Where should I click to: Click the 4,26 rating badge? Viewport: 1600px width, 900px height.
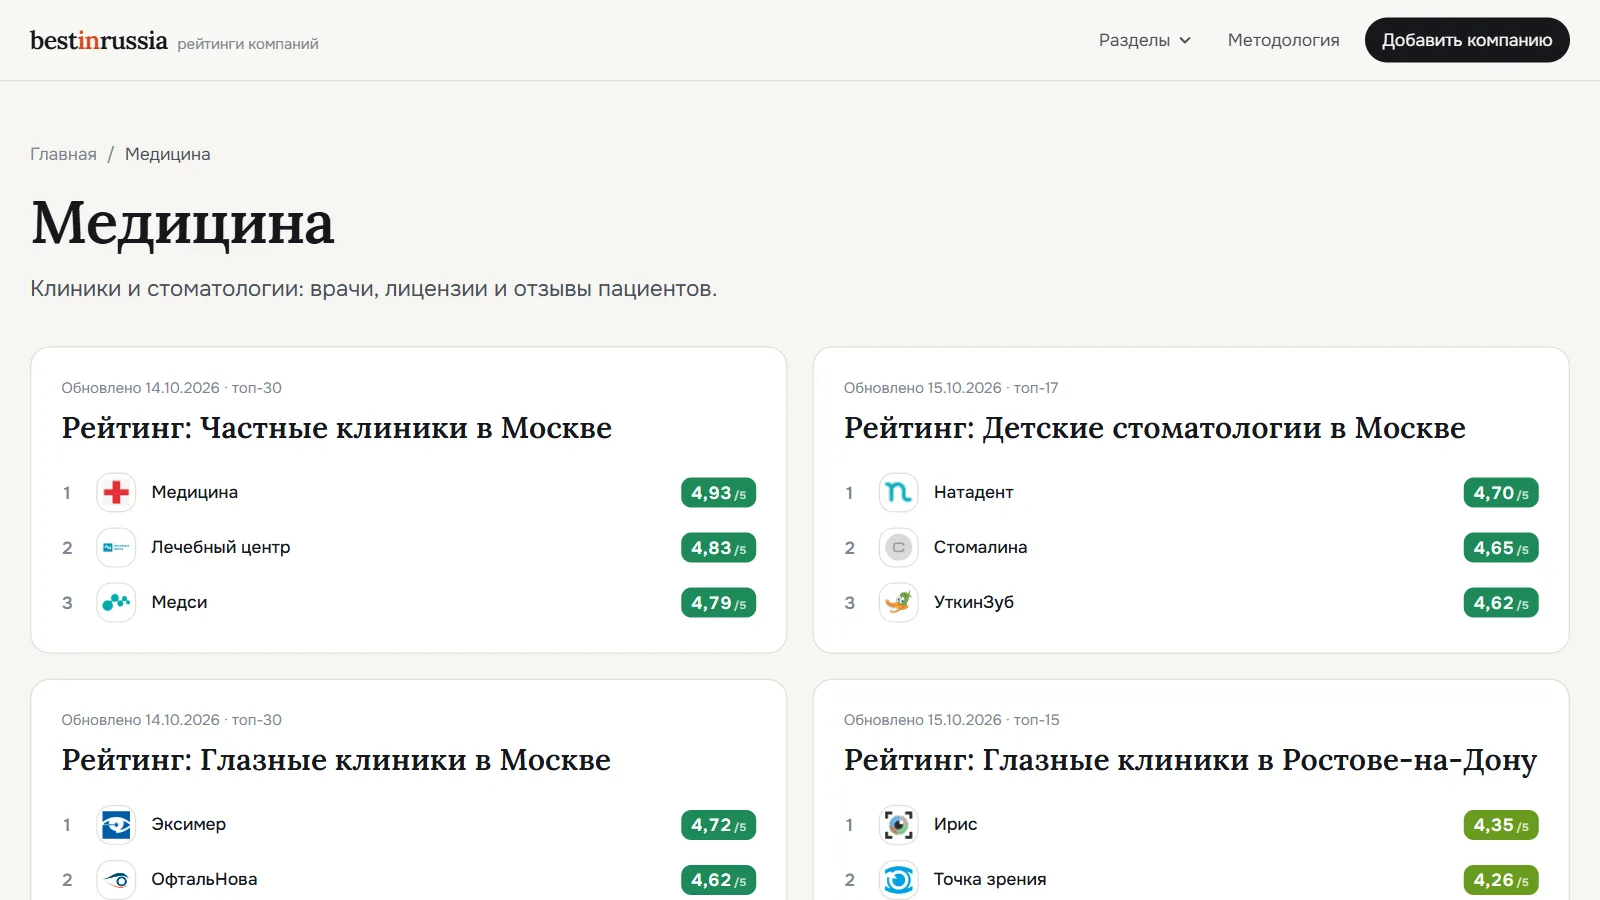(x=1501, y=880)
